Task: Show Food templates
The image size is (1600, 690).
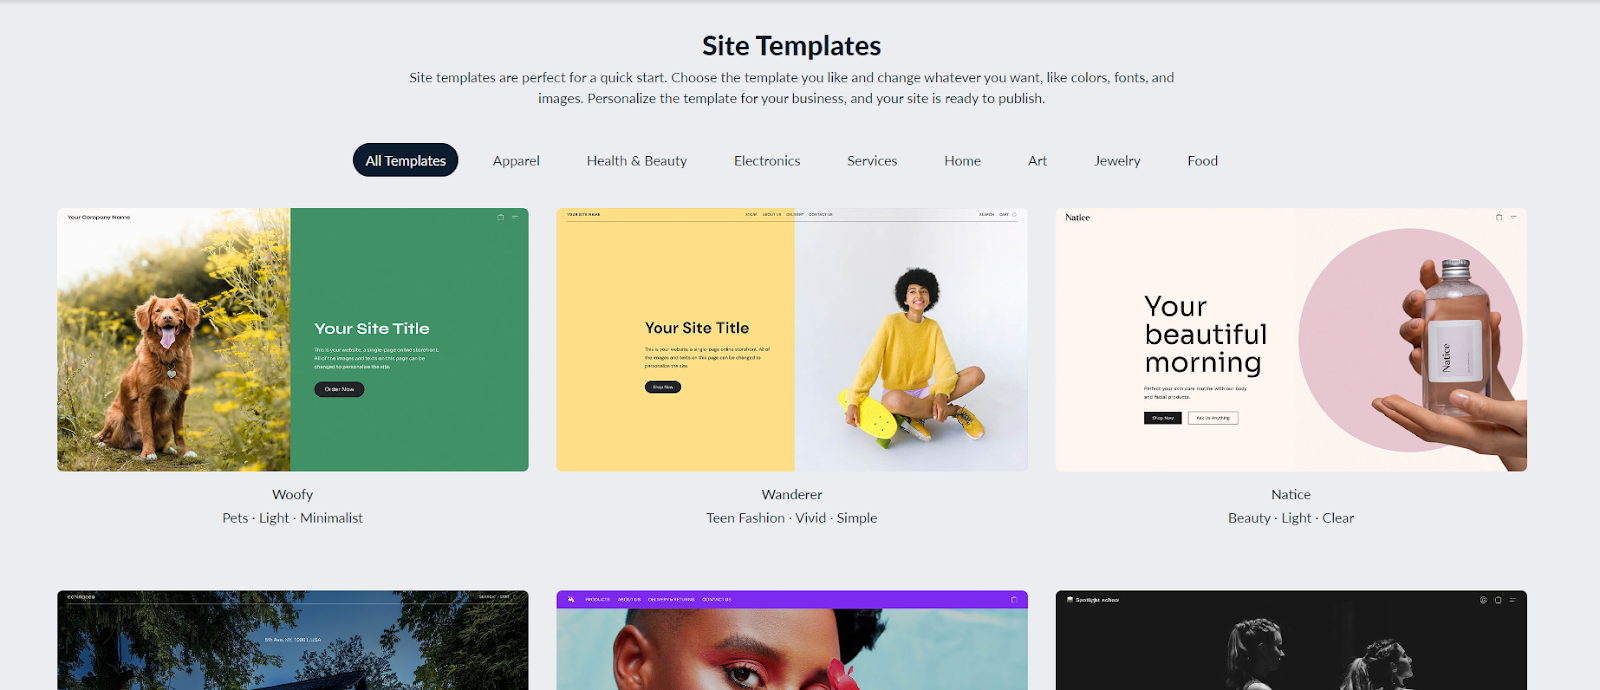Action: 1202,161
